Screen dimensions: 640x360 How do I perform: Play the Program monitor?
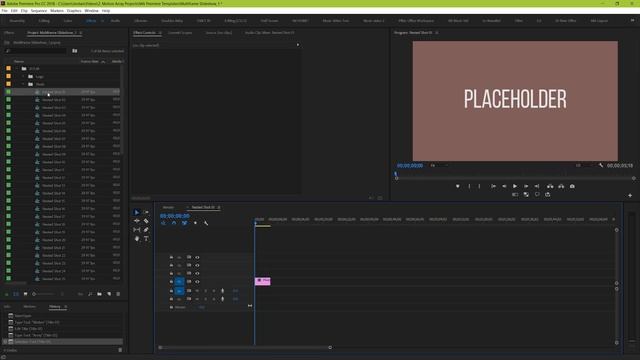pyautogui.click(x=515, y=187)
